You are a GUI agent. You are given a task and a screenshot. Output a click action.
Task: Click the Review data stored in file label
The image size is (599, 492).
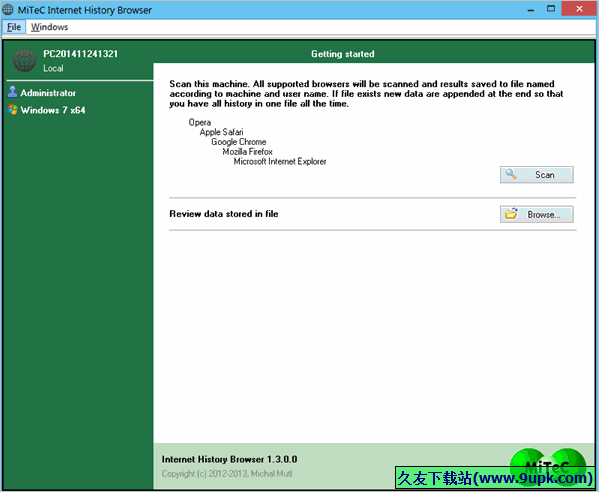coord(223,214)
